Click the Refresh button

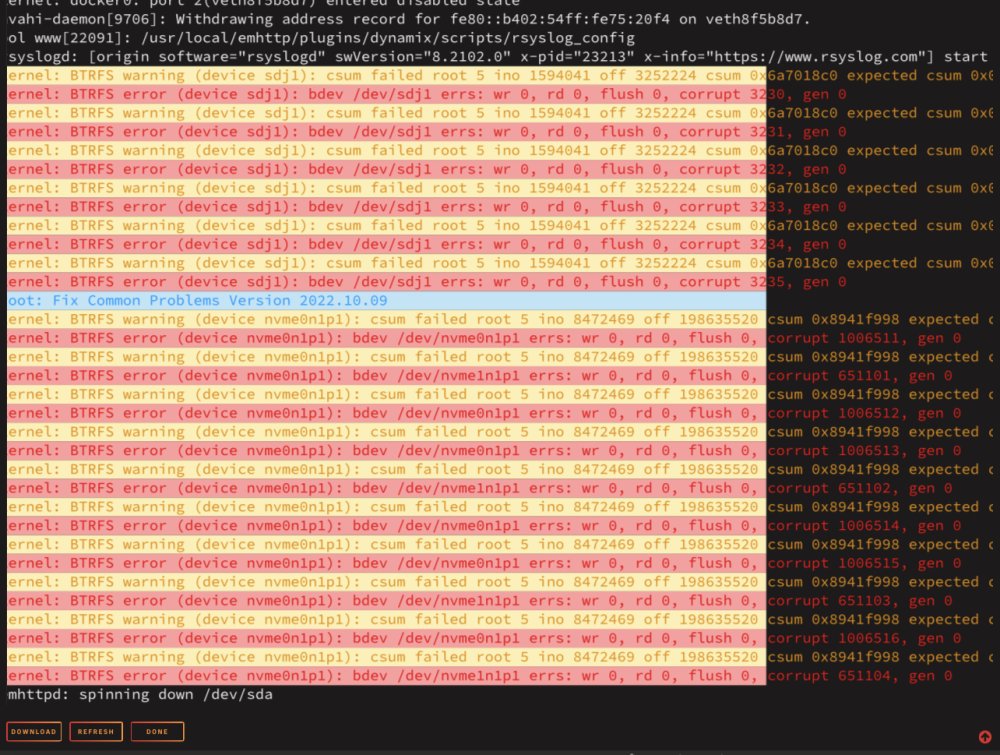click(x=96, y=731)
